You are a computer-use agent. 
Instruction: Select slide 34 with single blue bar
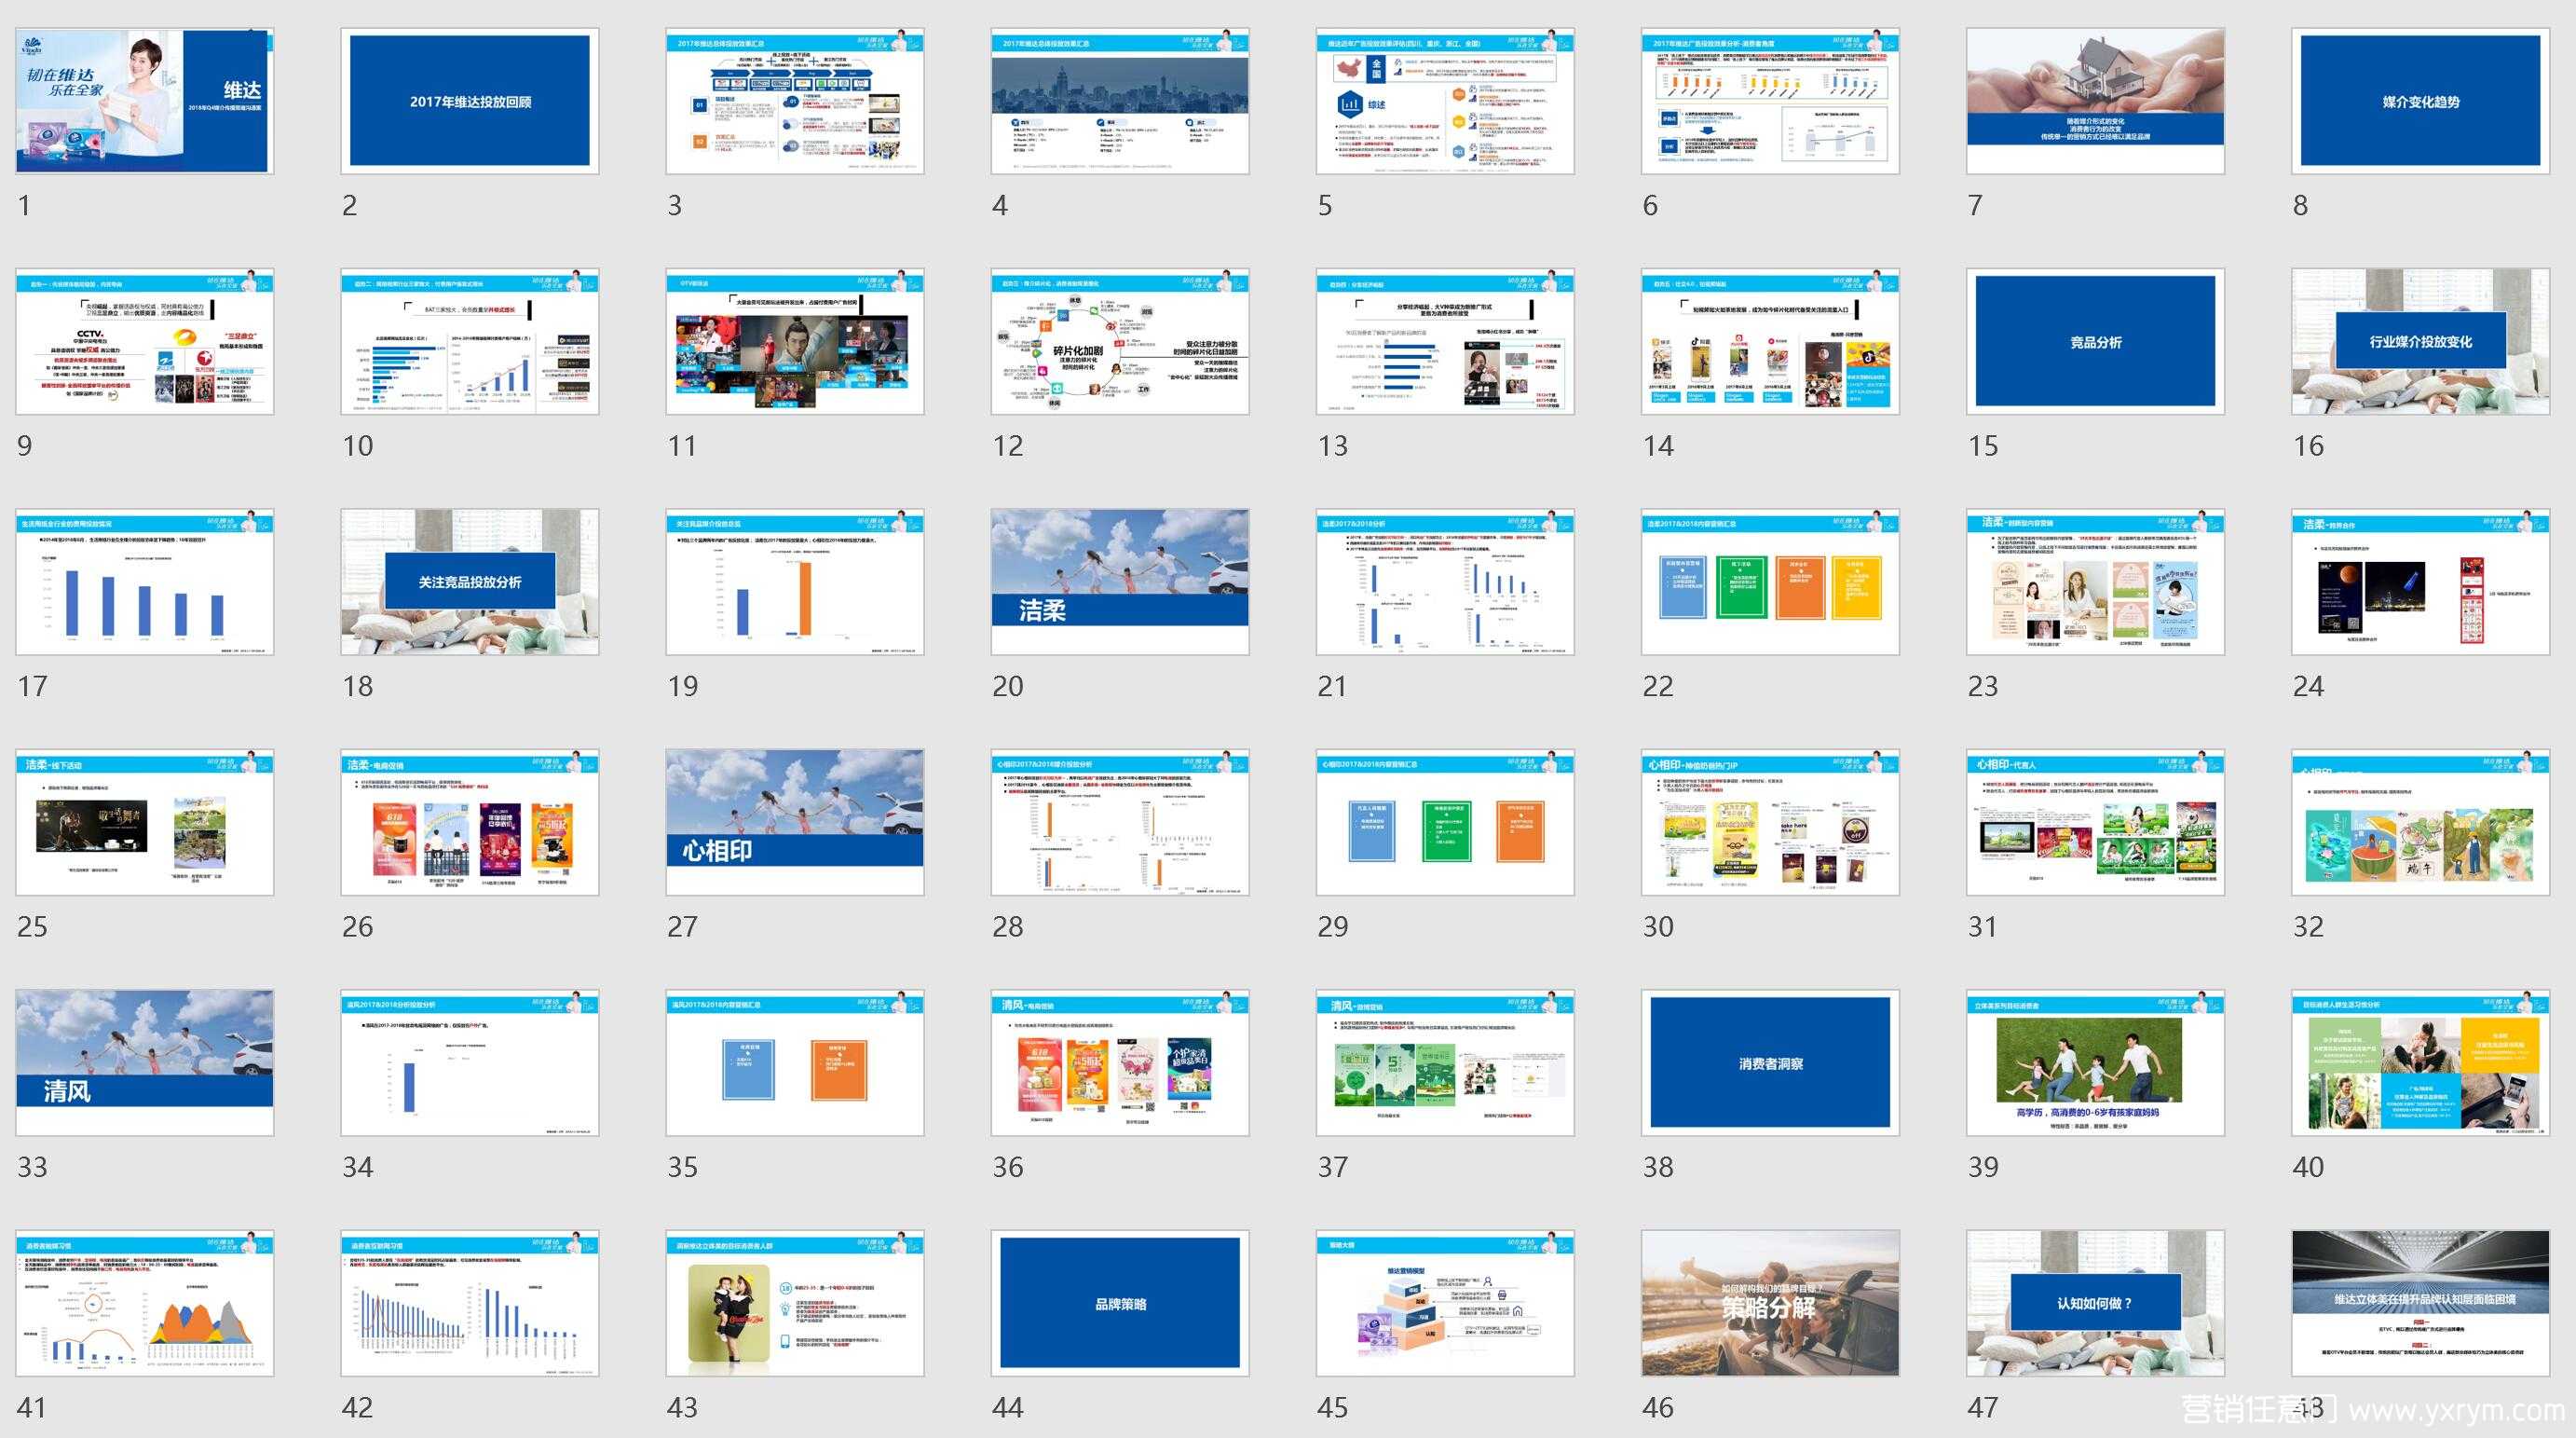click(x=470, y=1063)
